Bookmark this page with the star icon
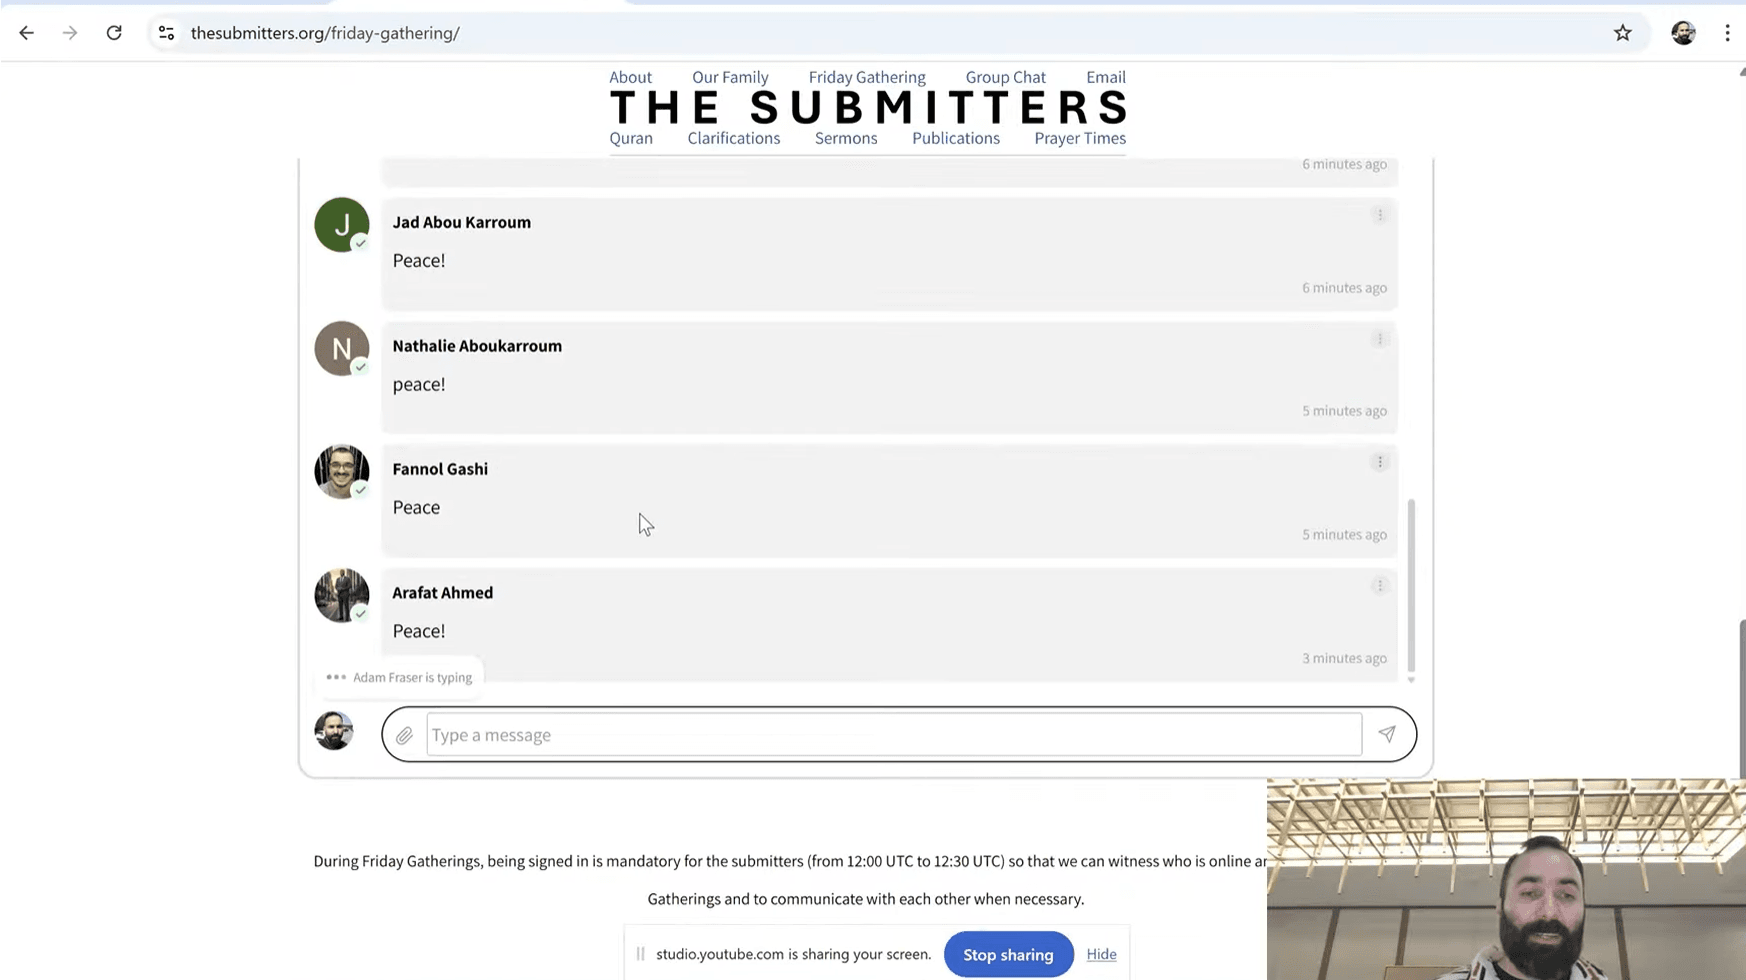 click(1622, 33)
